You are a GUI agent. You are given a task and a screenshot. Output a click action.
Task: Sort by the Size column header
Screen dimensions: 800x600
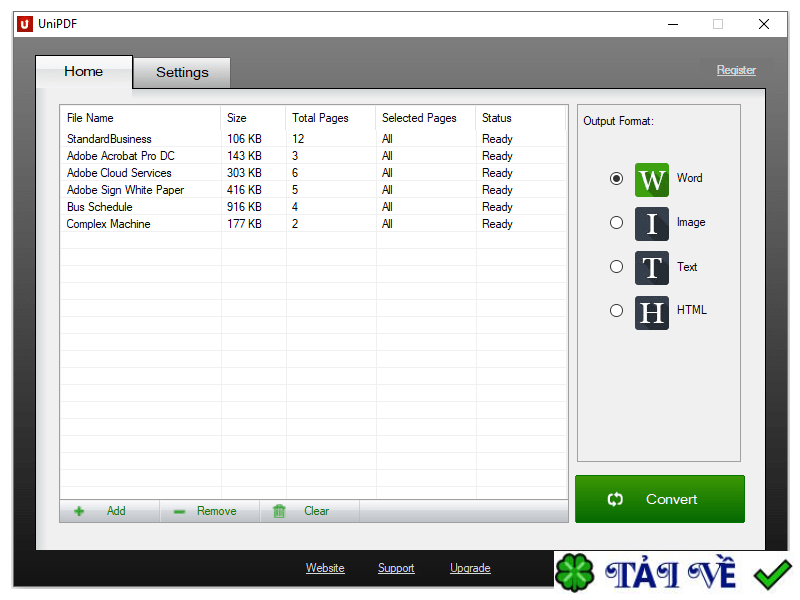point(254,118)
